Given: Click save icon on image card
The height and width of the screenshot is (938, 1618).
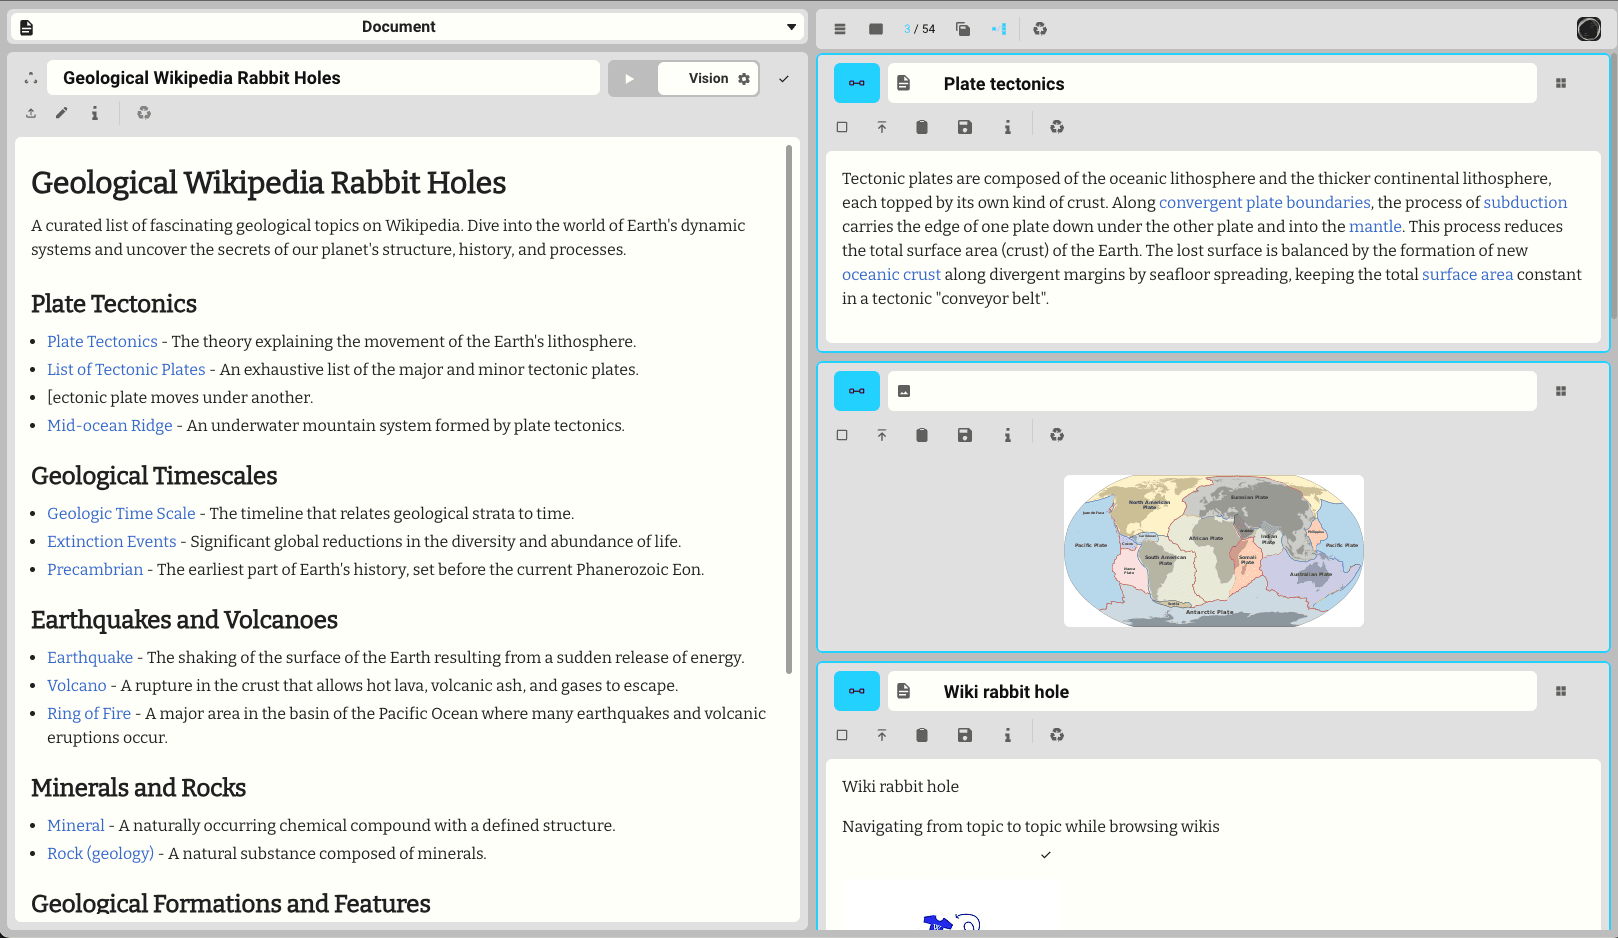Looking at the screenshot, I should click(x=965, y=435).
